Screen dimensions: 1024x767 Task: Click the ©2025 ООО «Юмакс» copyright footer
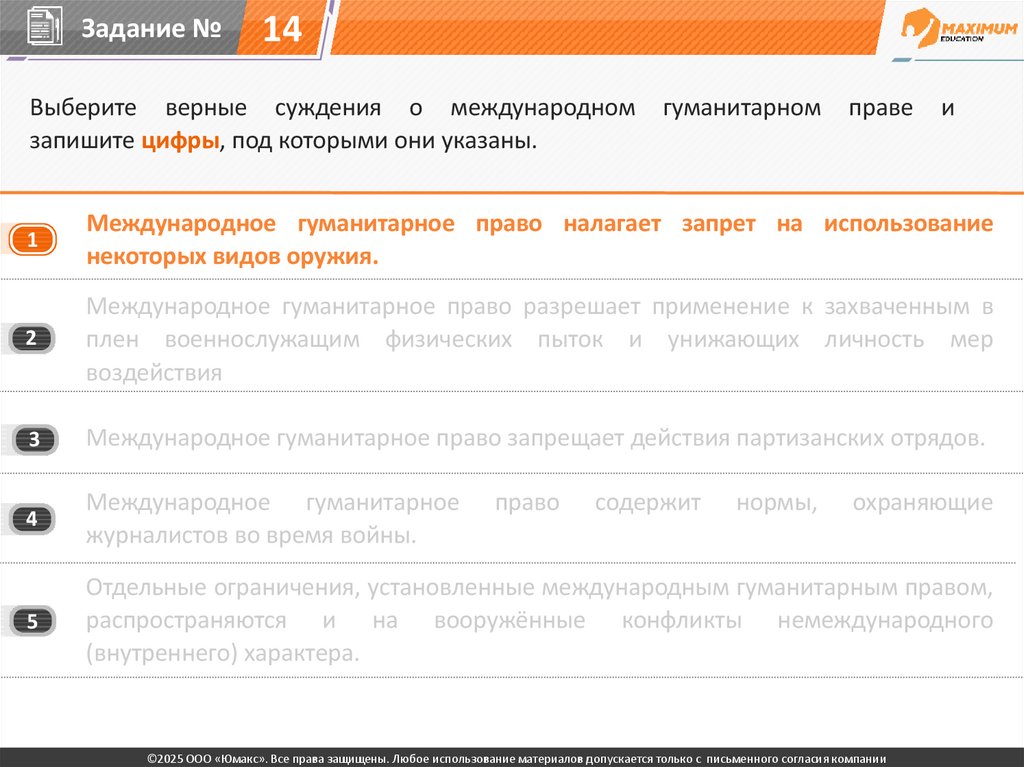coord(517,759)
